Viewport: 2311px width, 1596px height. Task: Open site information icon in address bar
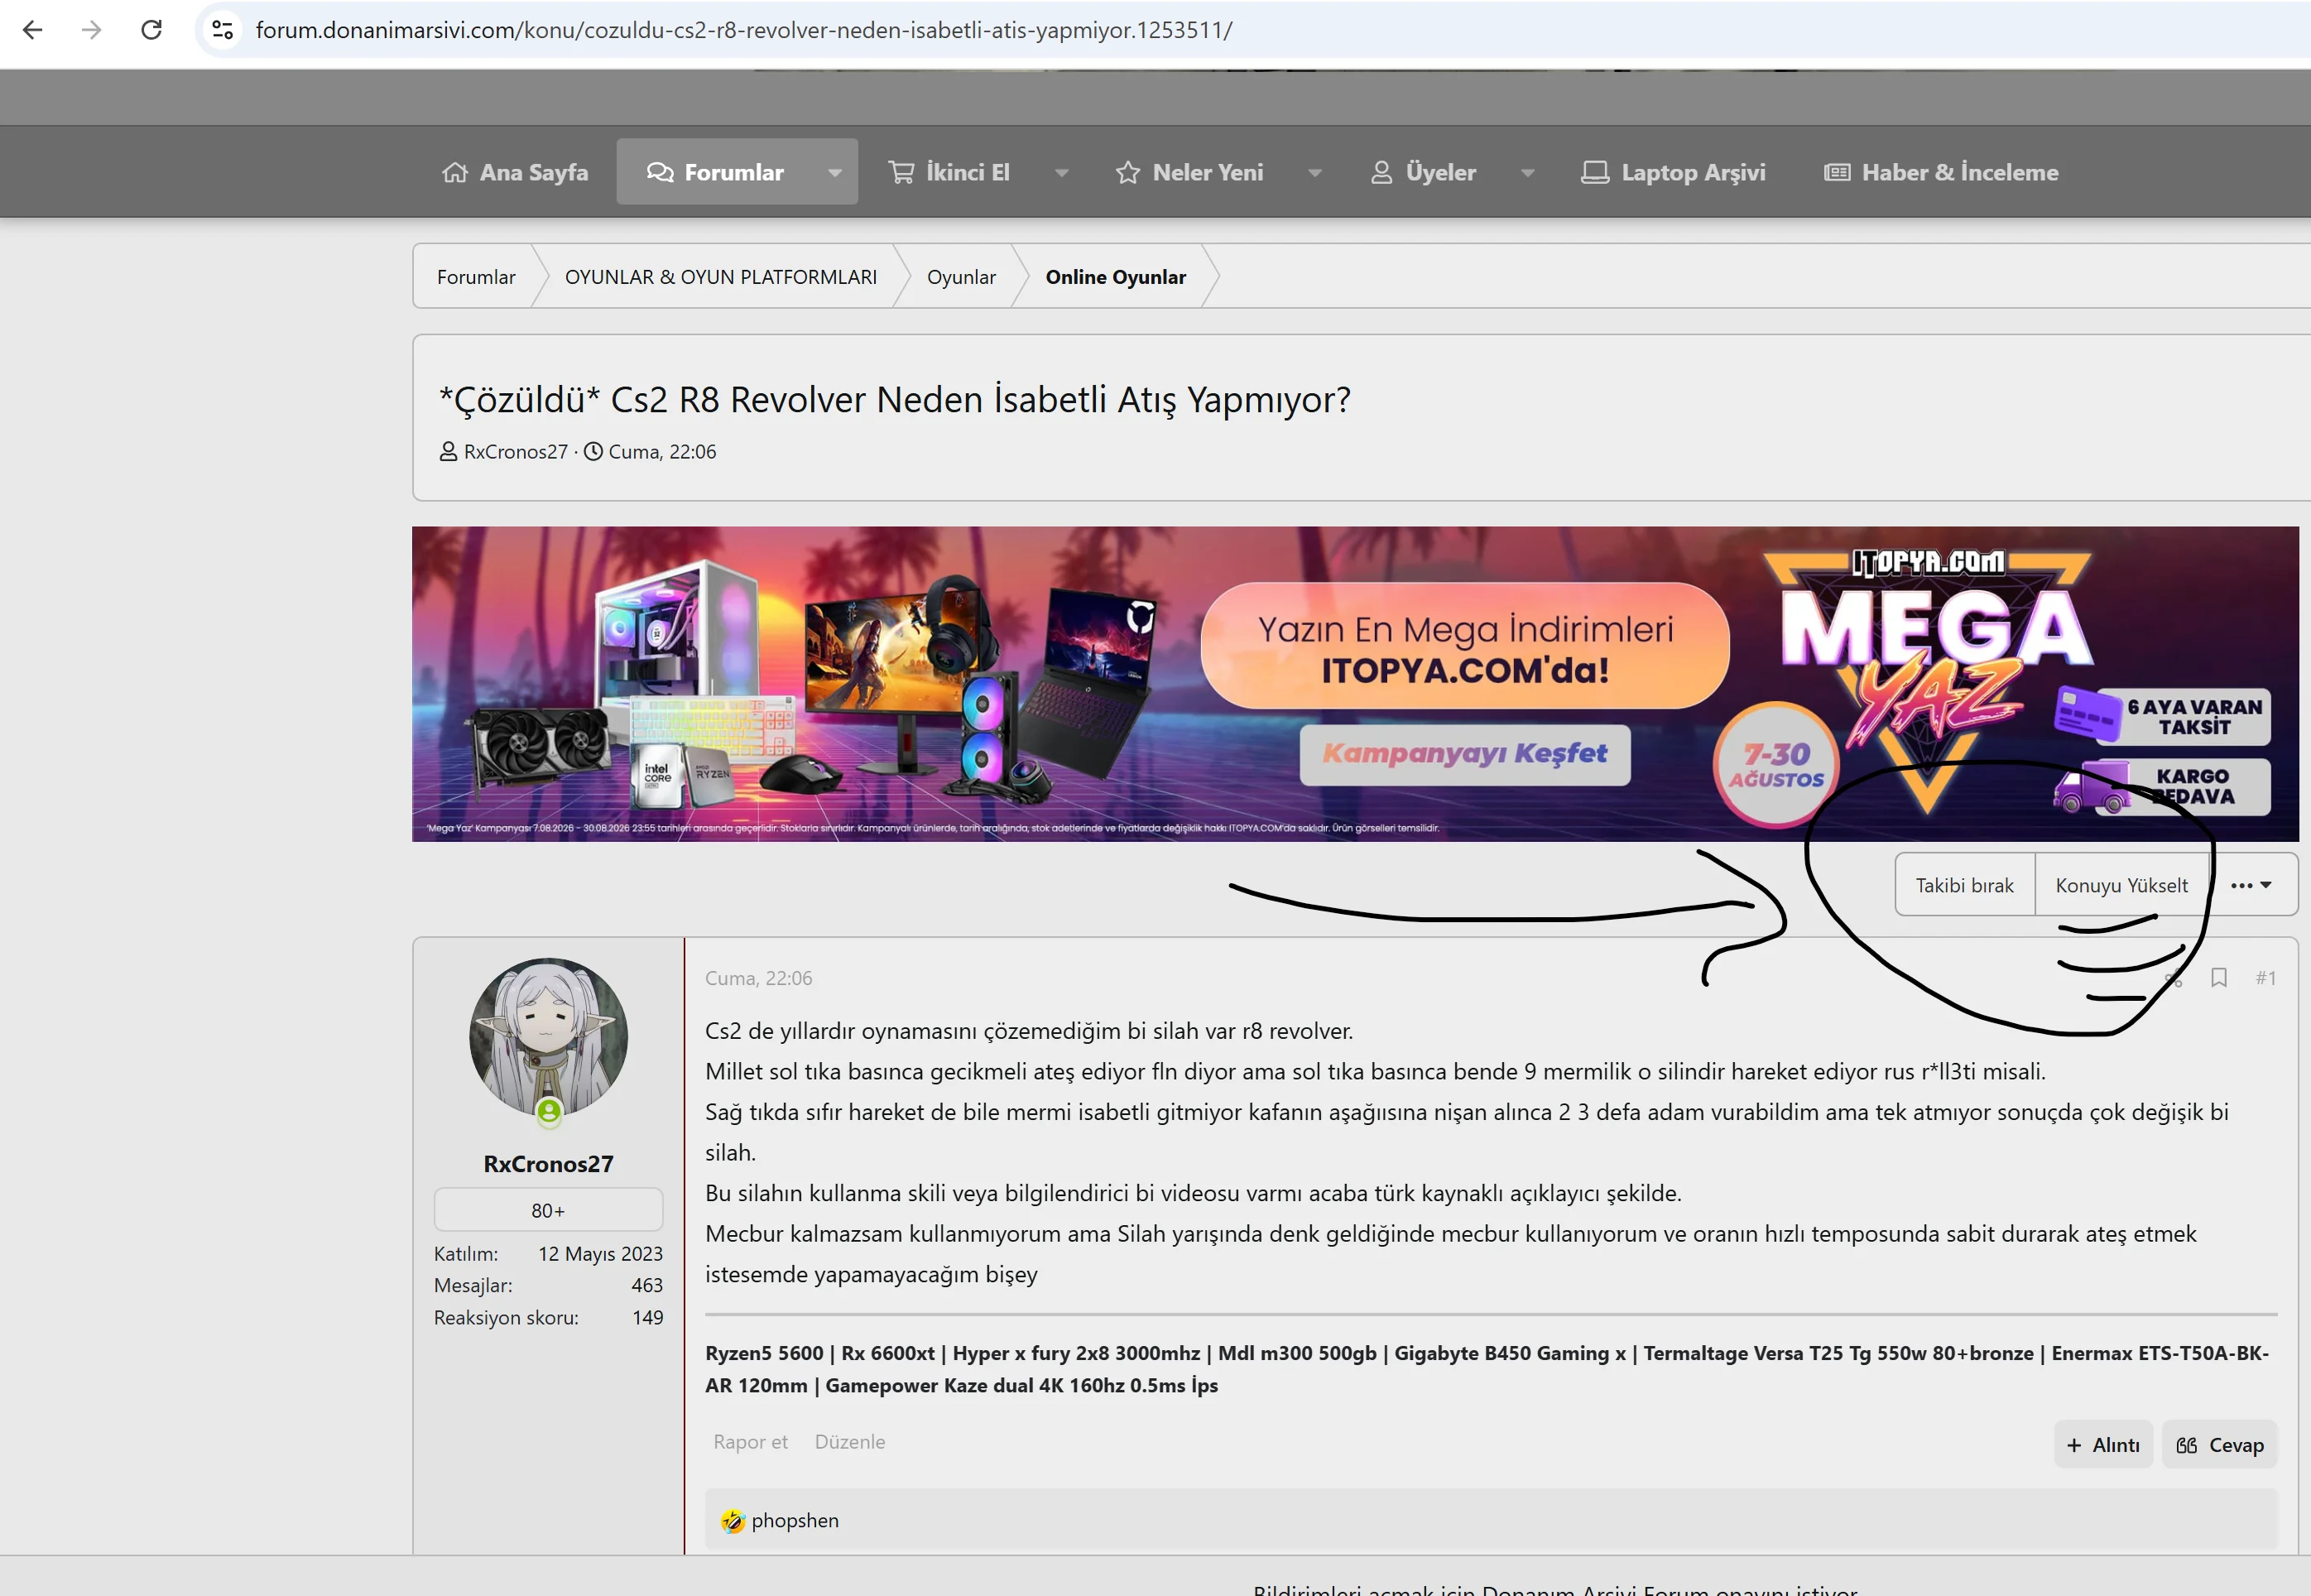click(x=222, y=30)
